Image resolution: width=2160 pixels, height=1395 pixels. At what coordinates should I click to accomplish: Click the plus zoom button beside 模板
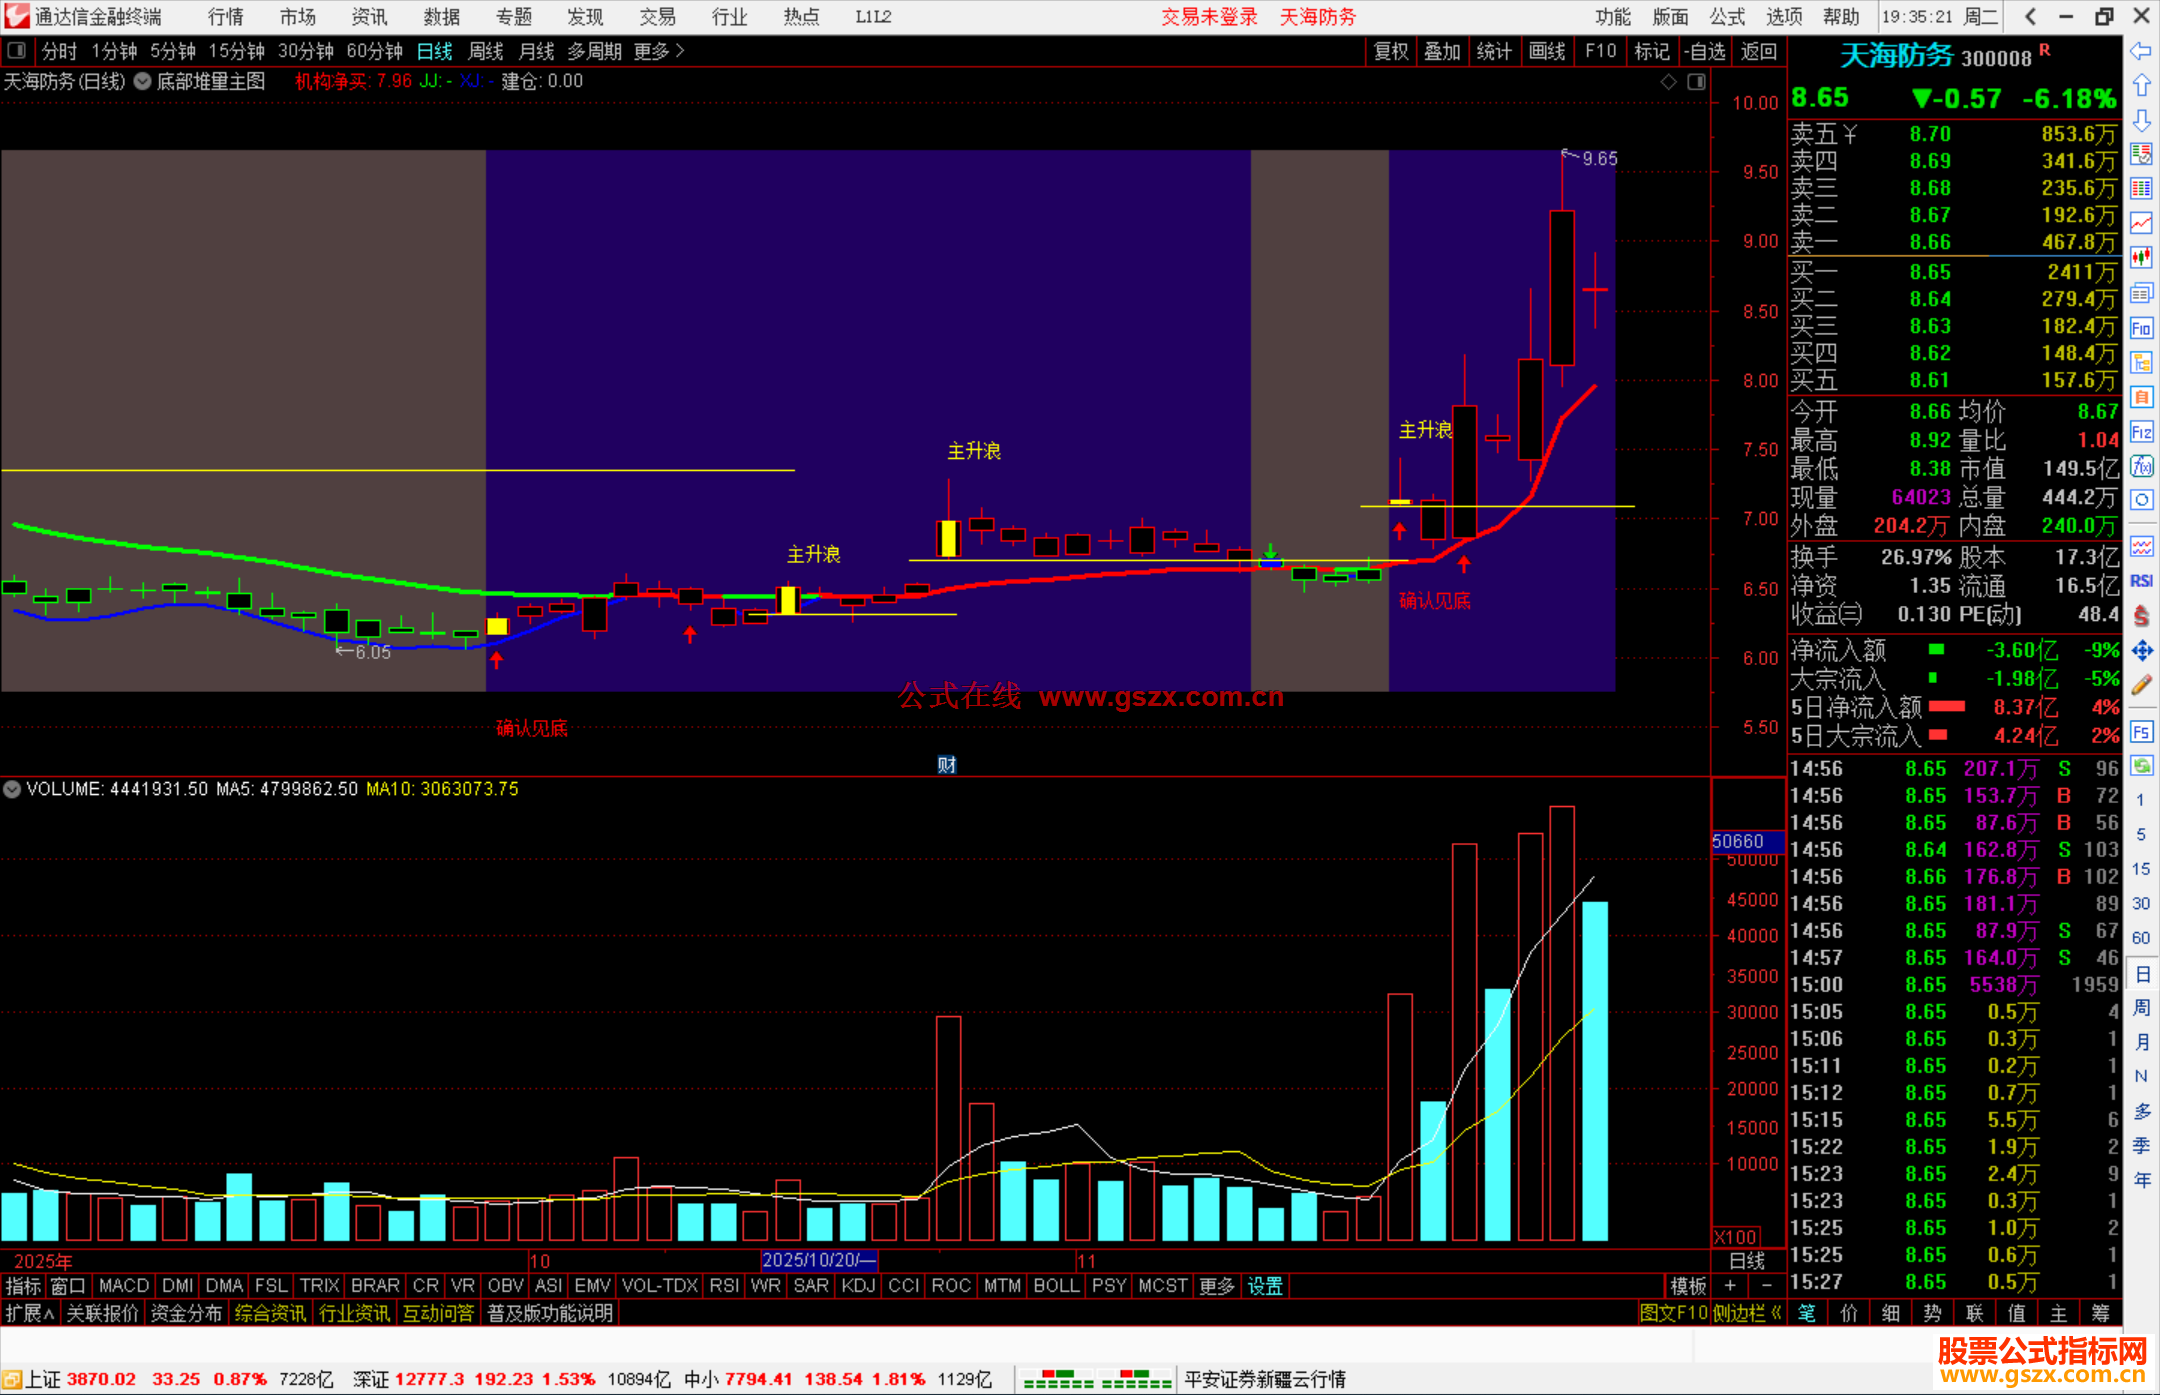point(1730,1286)
